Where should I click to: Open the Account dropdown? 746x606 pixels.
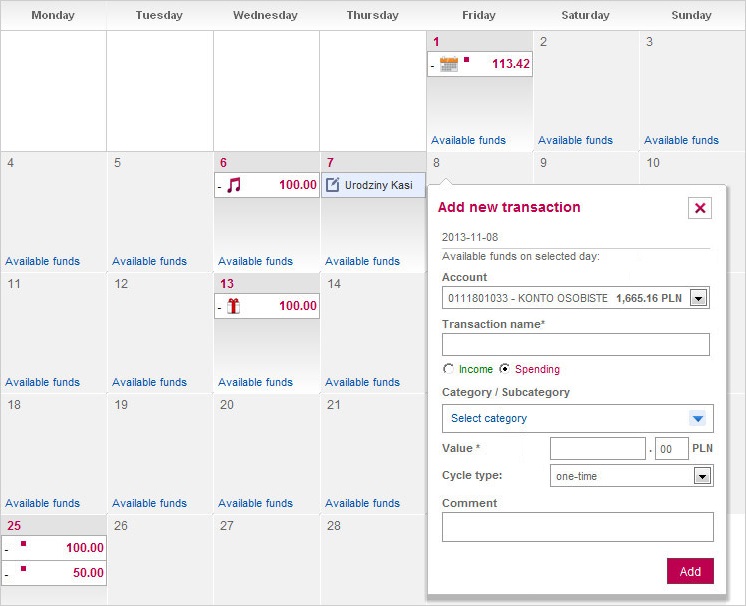point(699,298)
